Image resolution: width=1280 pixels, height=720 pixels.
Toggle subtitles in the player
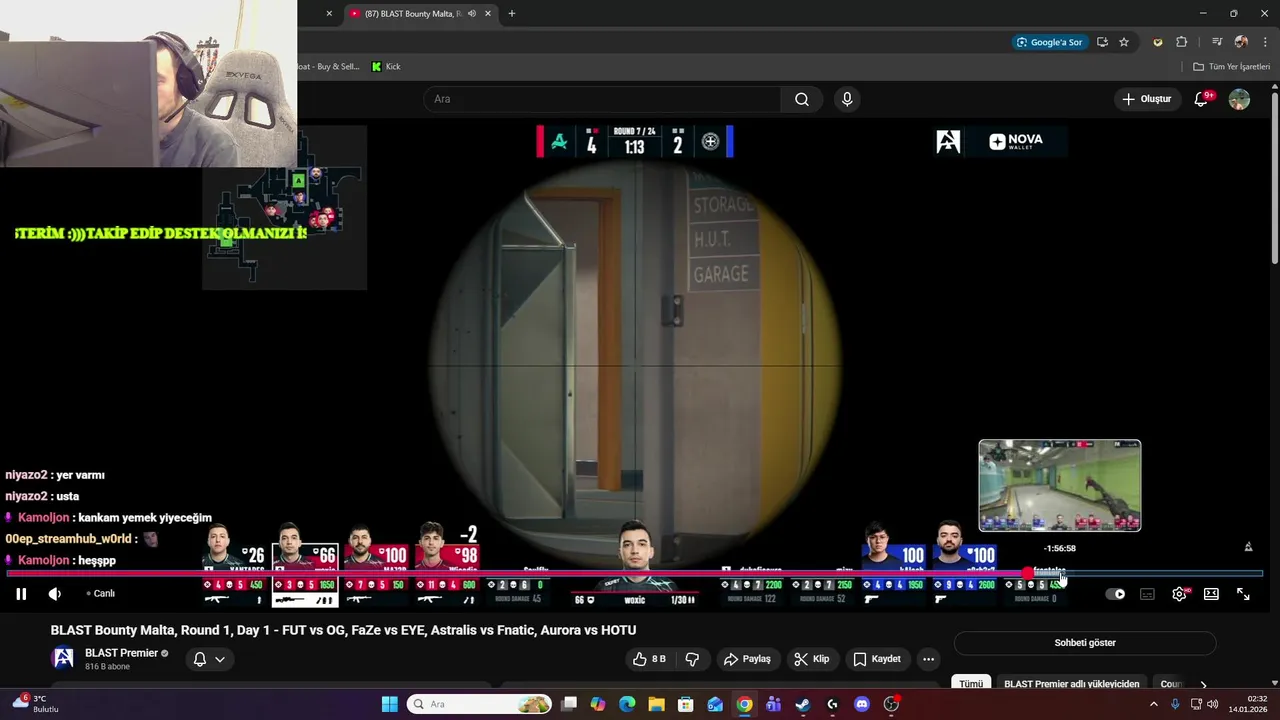pos(1147,594)
